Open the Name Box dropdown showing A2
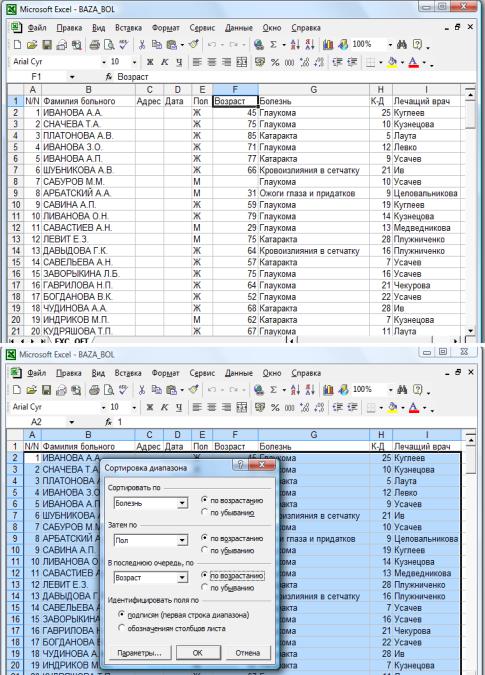This screenshot has width=485, height=675. (72, 422)
